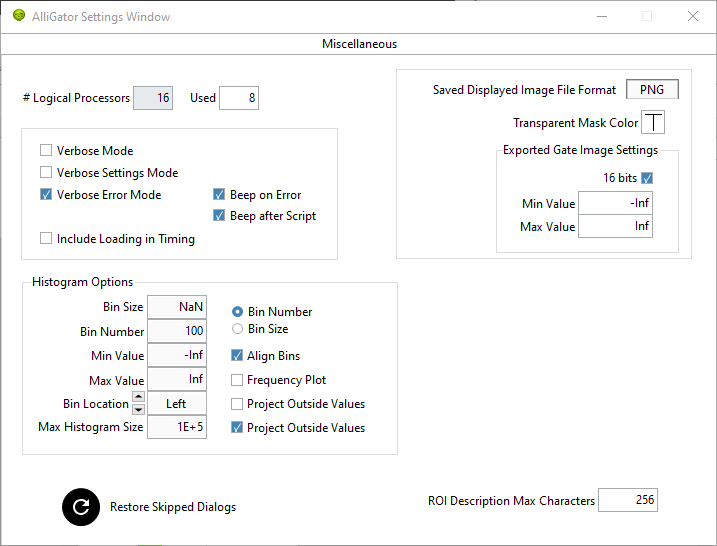Click the histogram Min Value field
The image size is (717, 546).
coord(177,355)
